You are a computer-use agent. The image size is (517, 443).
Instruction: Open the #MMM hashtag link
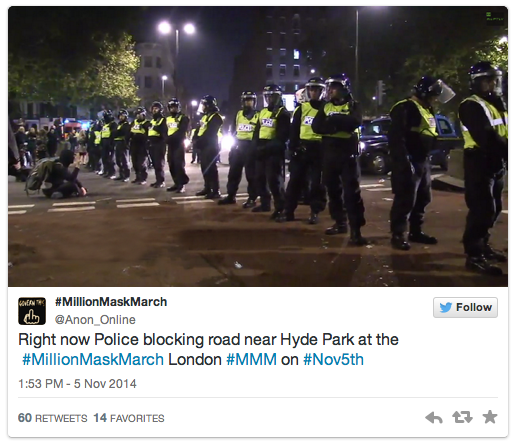pos(252,360)
